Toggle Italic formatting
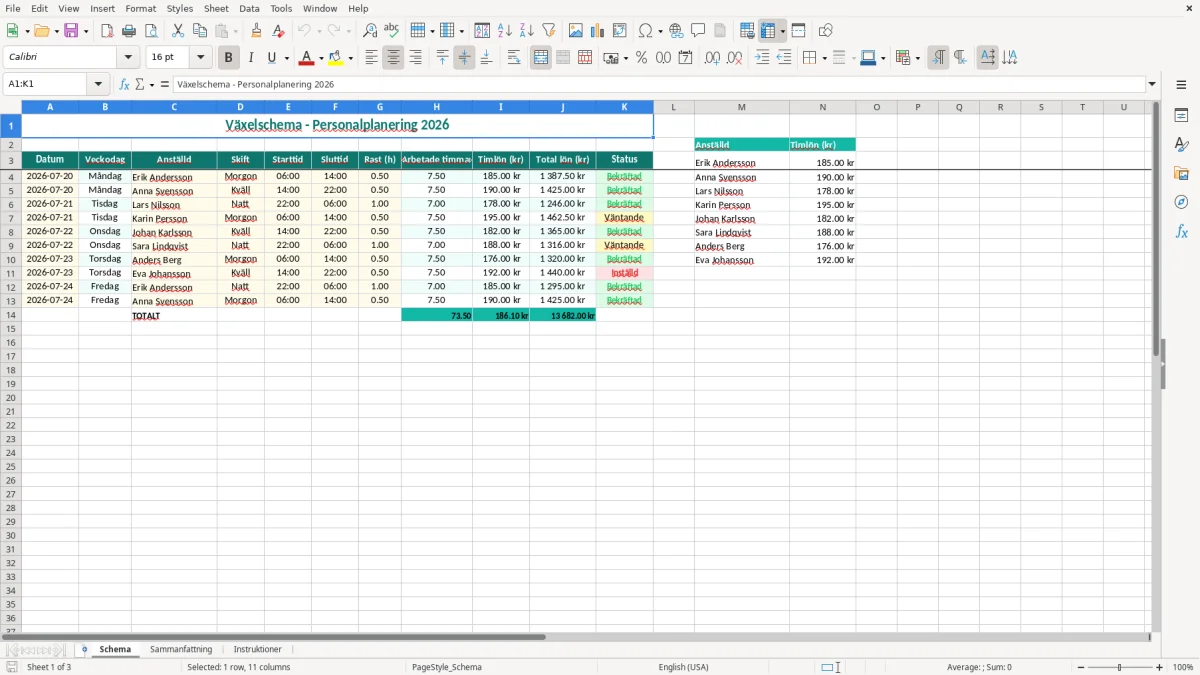The image size is (1200, 675). tap(250, 58)
